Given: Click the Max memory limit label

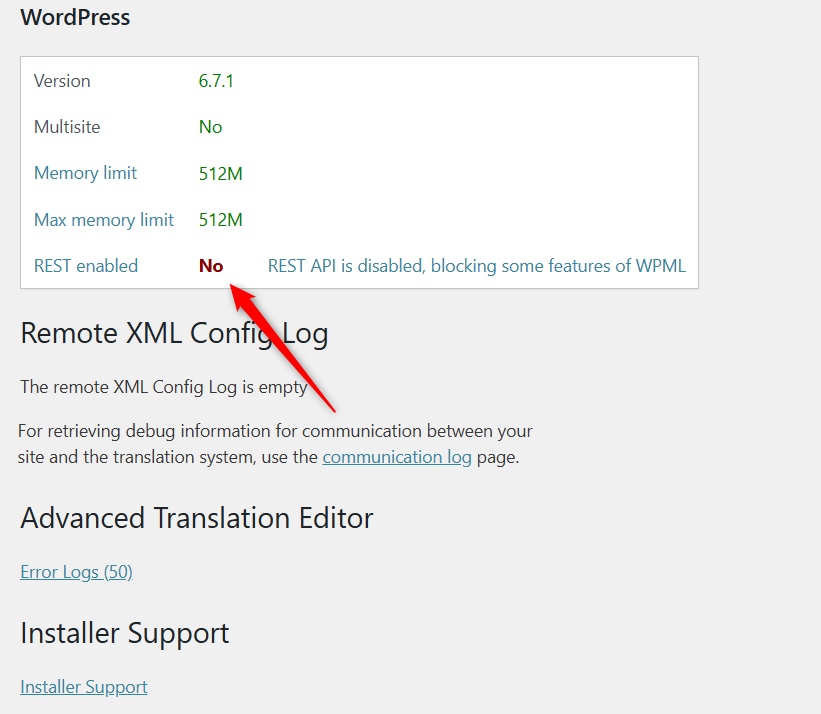Looking at the screenshot, I should [x=104, y=220].
